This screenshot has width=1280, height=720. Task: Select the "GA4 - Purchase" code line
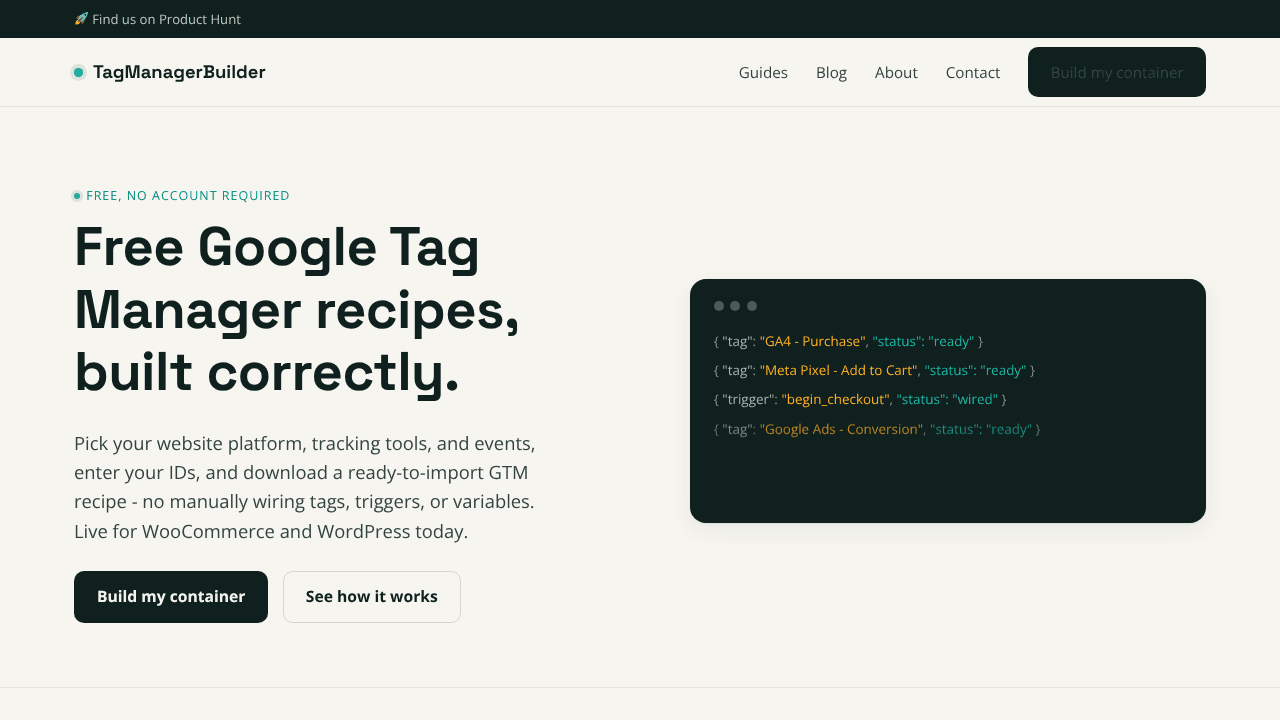coord(848,341)
